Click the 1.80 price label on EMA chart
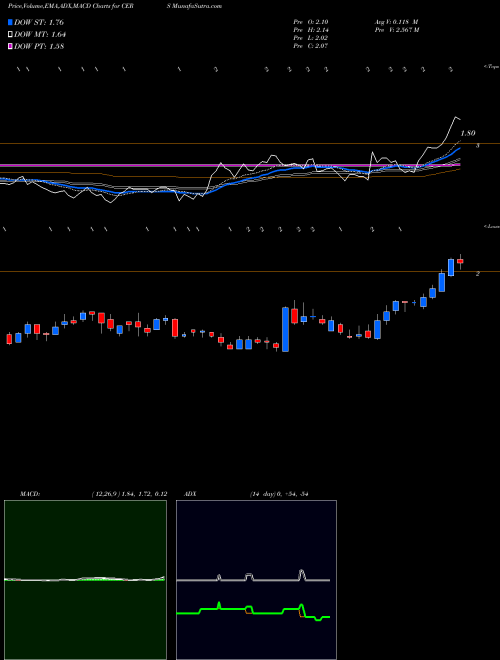Viewport: 500px width, 660px height. 468,133
